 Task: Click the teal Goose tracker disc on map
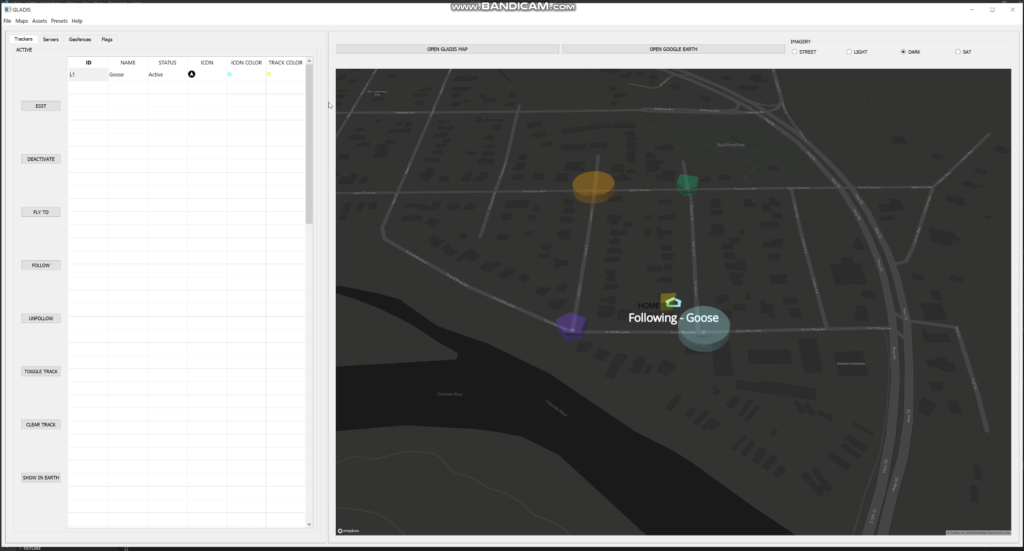click(703, 329)
